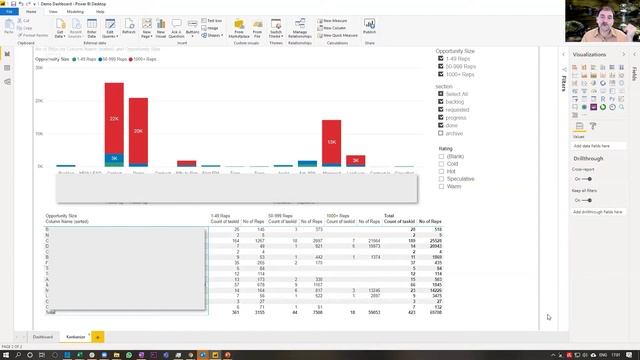Image resolution: width=640 pixels, height=360 pixels.
Task: Click the Save icon in title bar
Action: [13, 4]
